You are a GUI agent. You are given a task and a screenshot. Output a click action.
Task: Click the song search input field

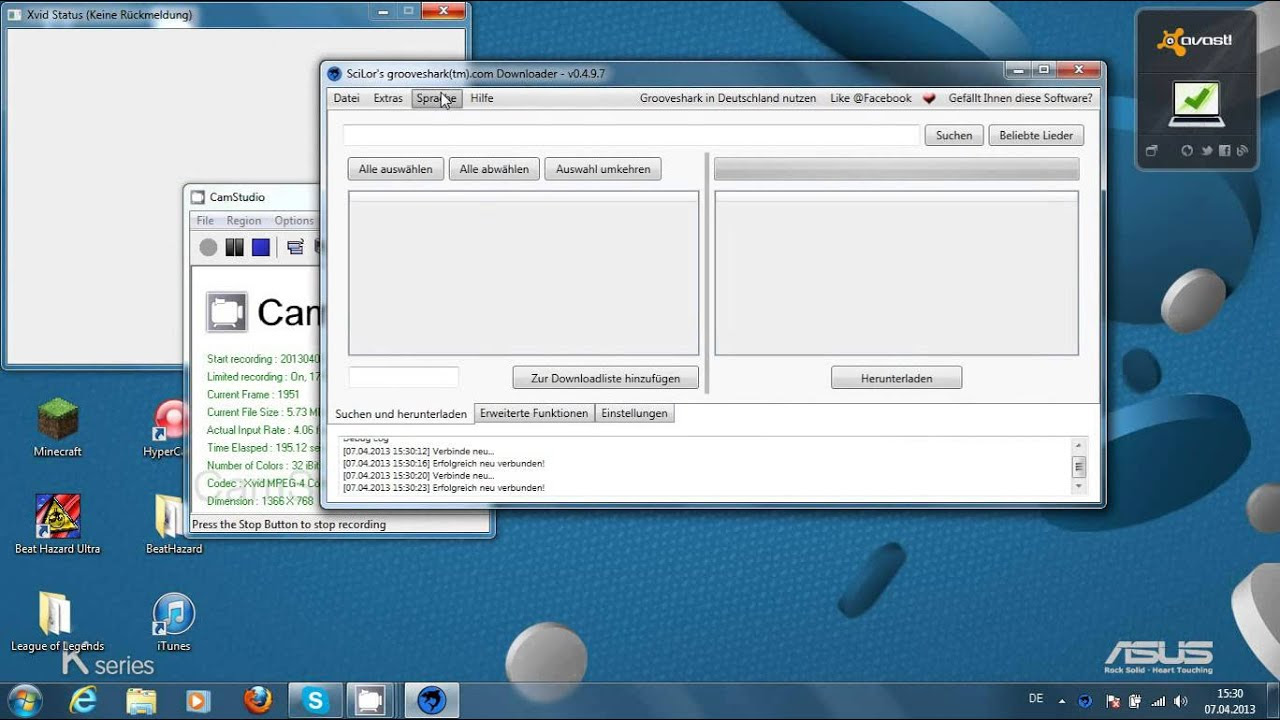[631, 135]
